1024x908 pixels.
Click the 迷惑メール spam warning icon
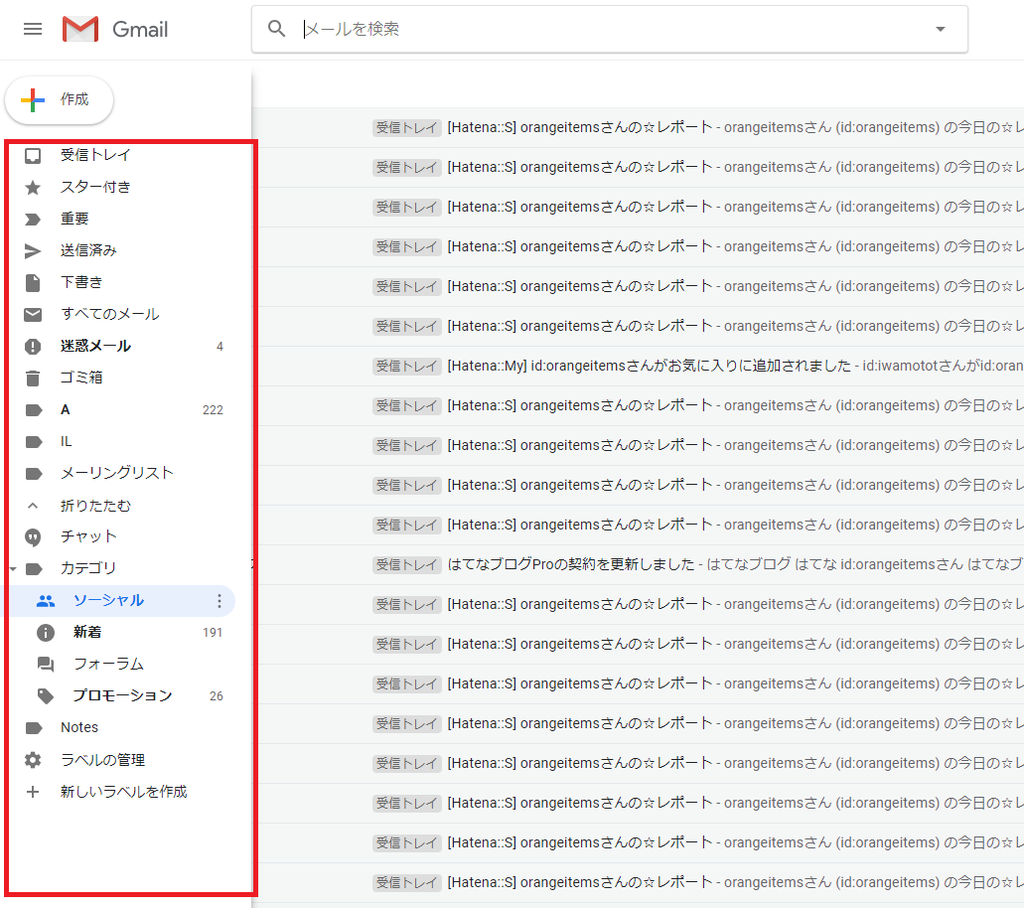coord(33,346)
